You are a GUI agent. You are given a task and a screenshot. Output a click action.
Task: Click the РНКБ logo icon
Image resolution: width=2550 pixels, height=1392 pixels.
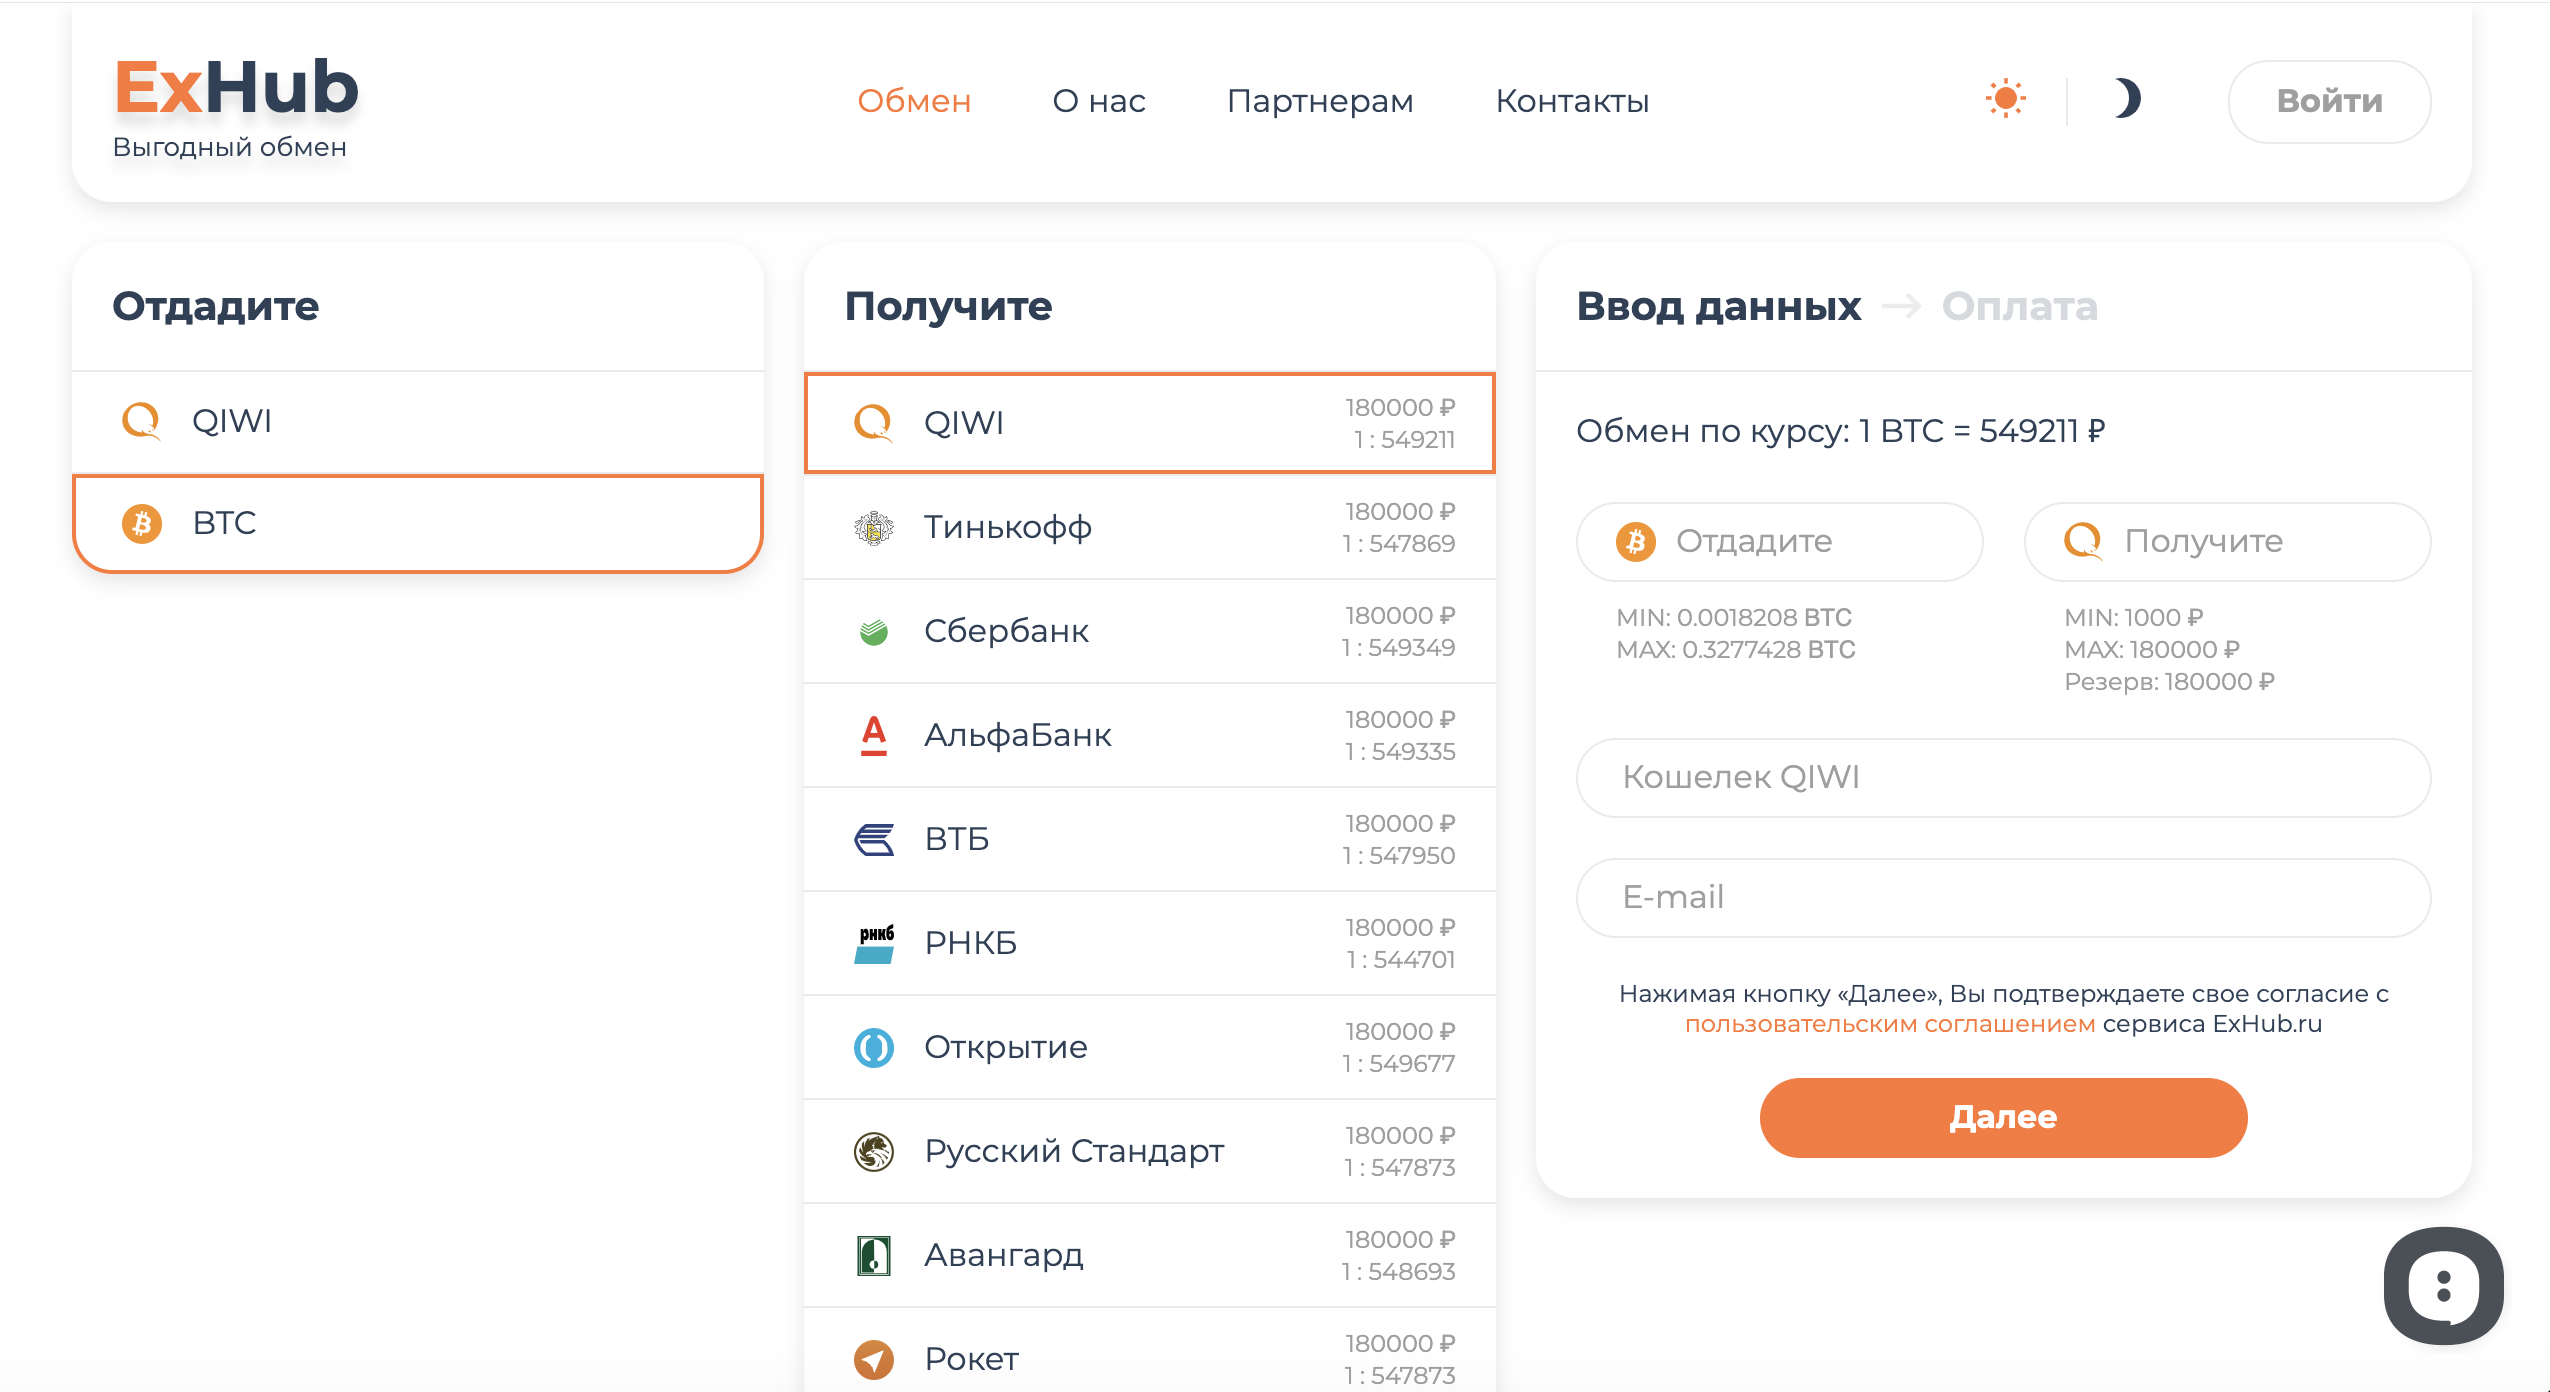(873, 943)
